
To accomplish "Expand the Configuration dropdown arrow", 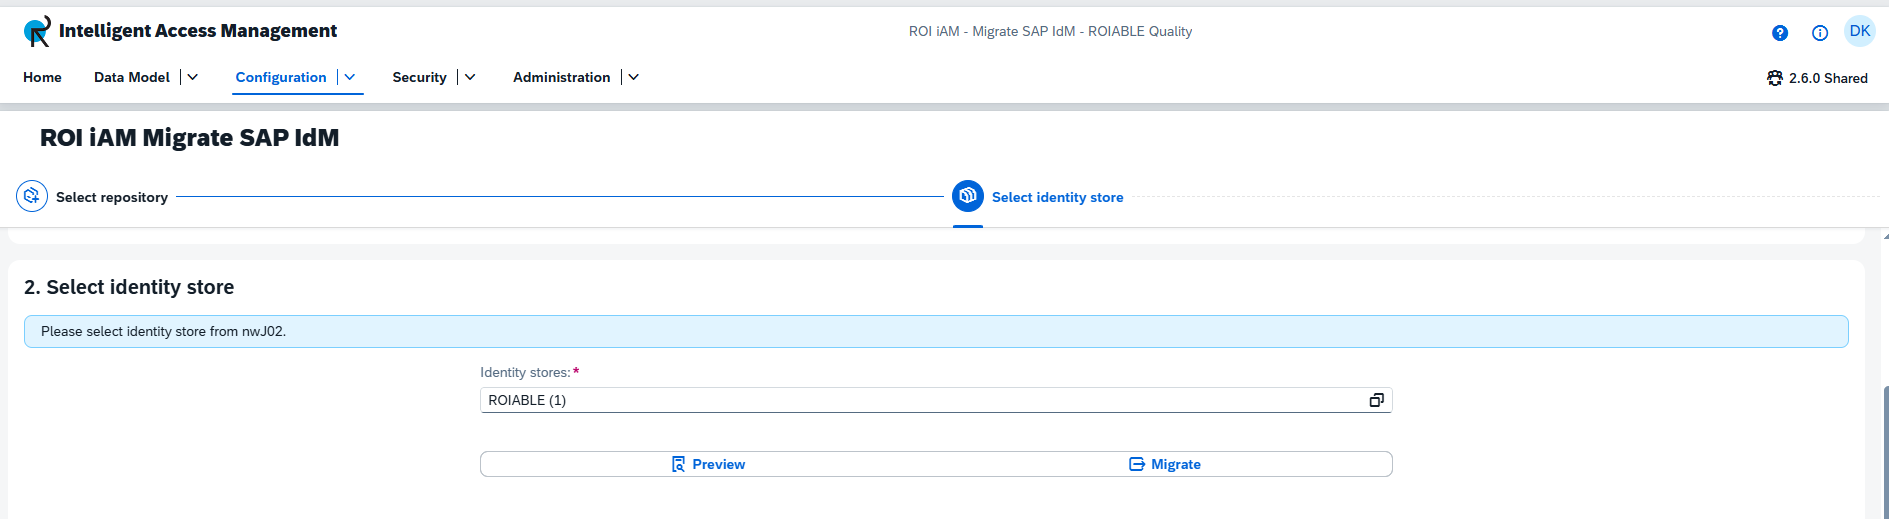I will point(350,77).
